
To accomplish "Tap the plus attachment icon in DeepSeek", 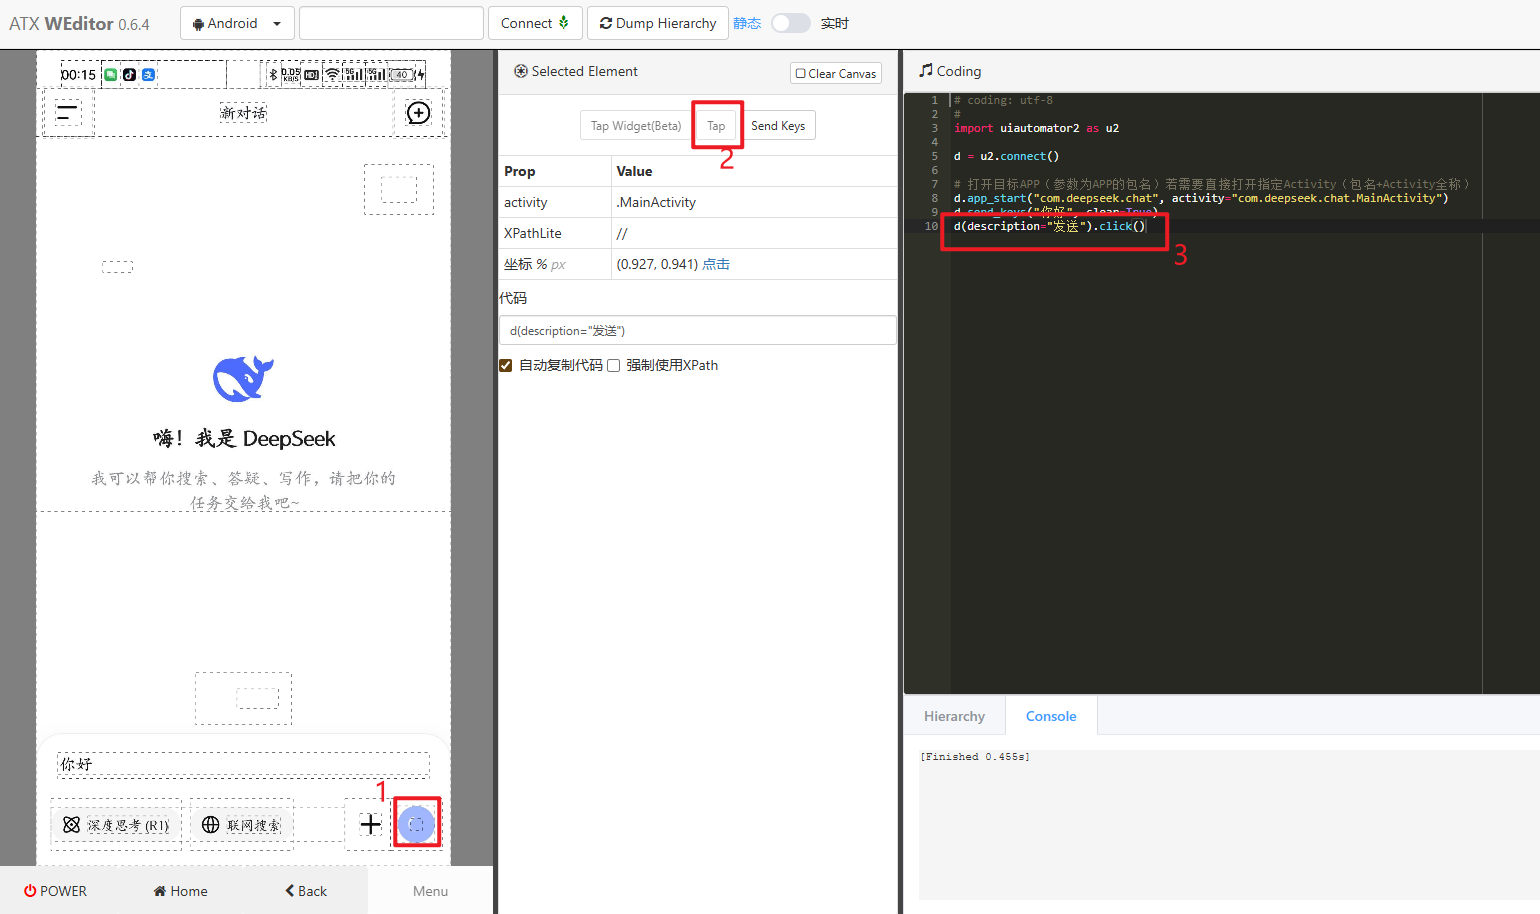I will pos(370,824).
